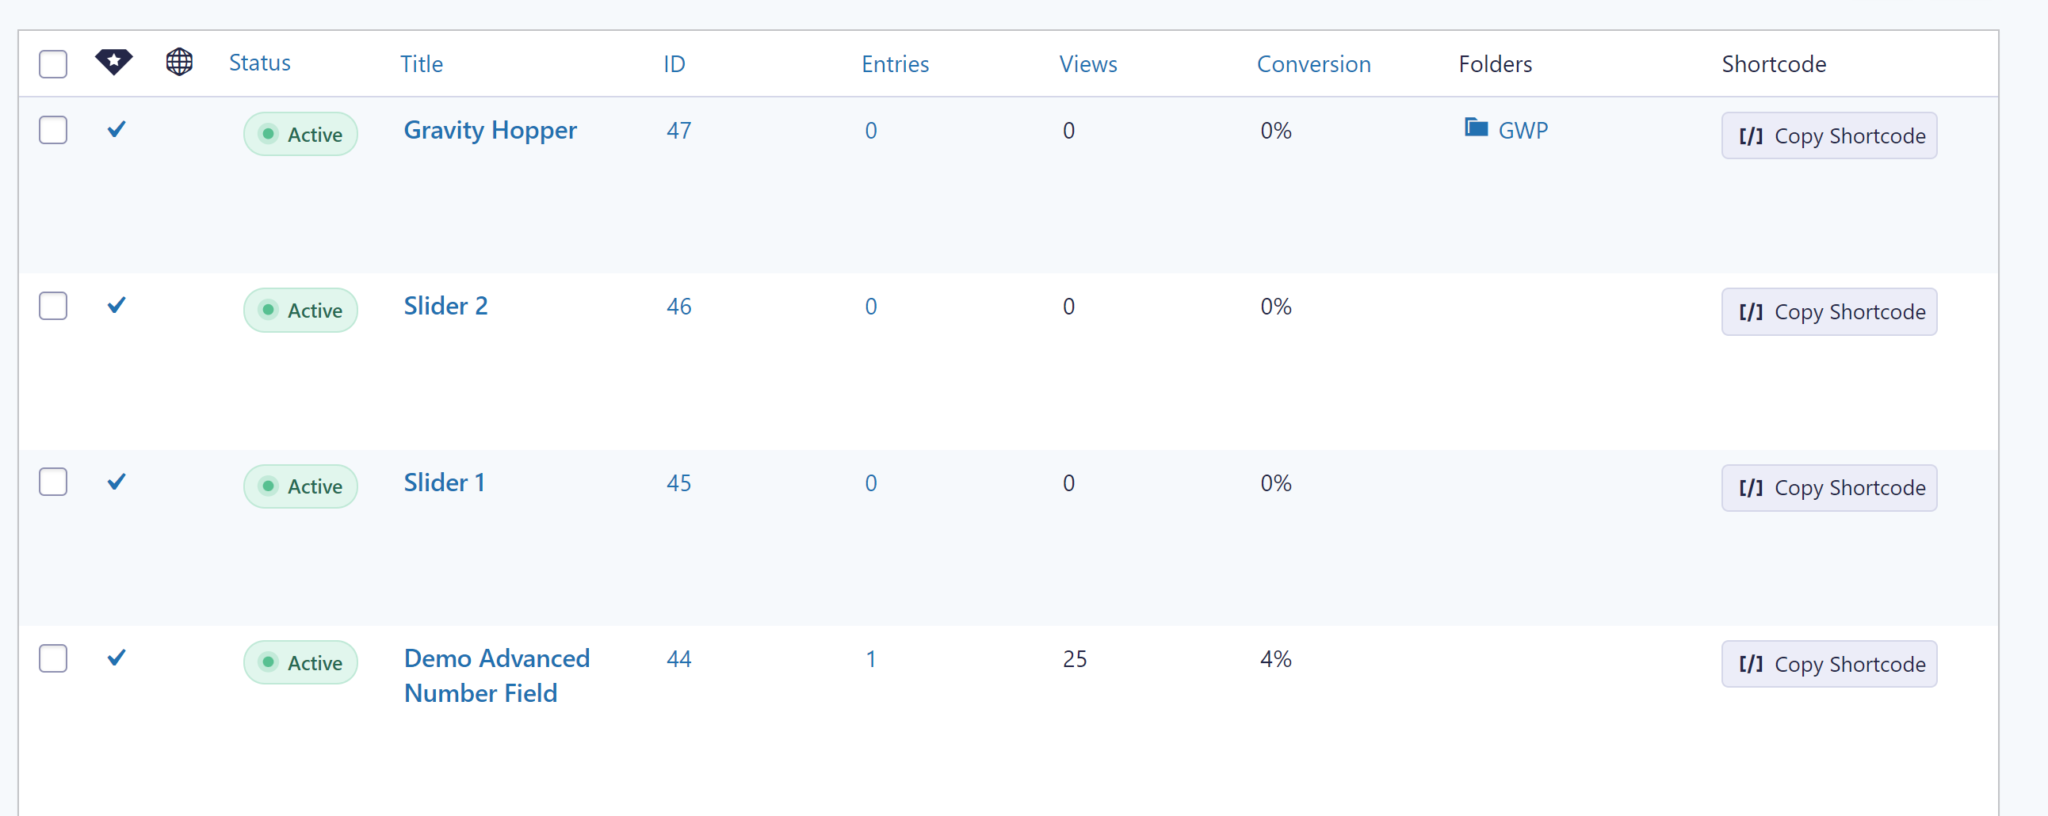Click the premium diamond column header icon
The image size is (2048, 816).
[x=114, y=62]
